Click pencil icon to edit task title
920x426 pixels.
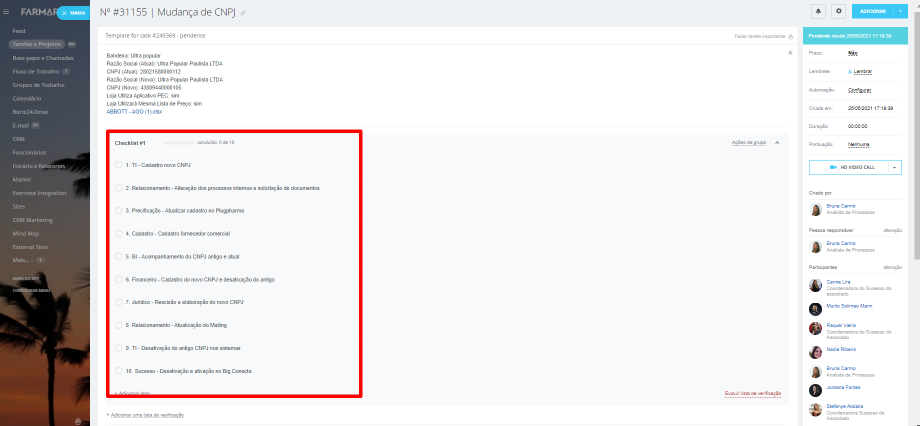(x=243, y=13)
